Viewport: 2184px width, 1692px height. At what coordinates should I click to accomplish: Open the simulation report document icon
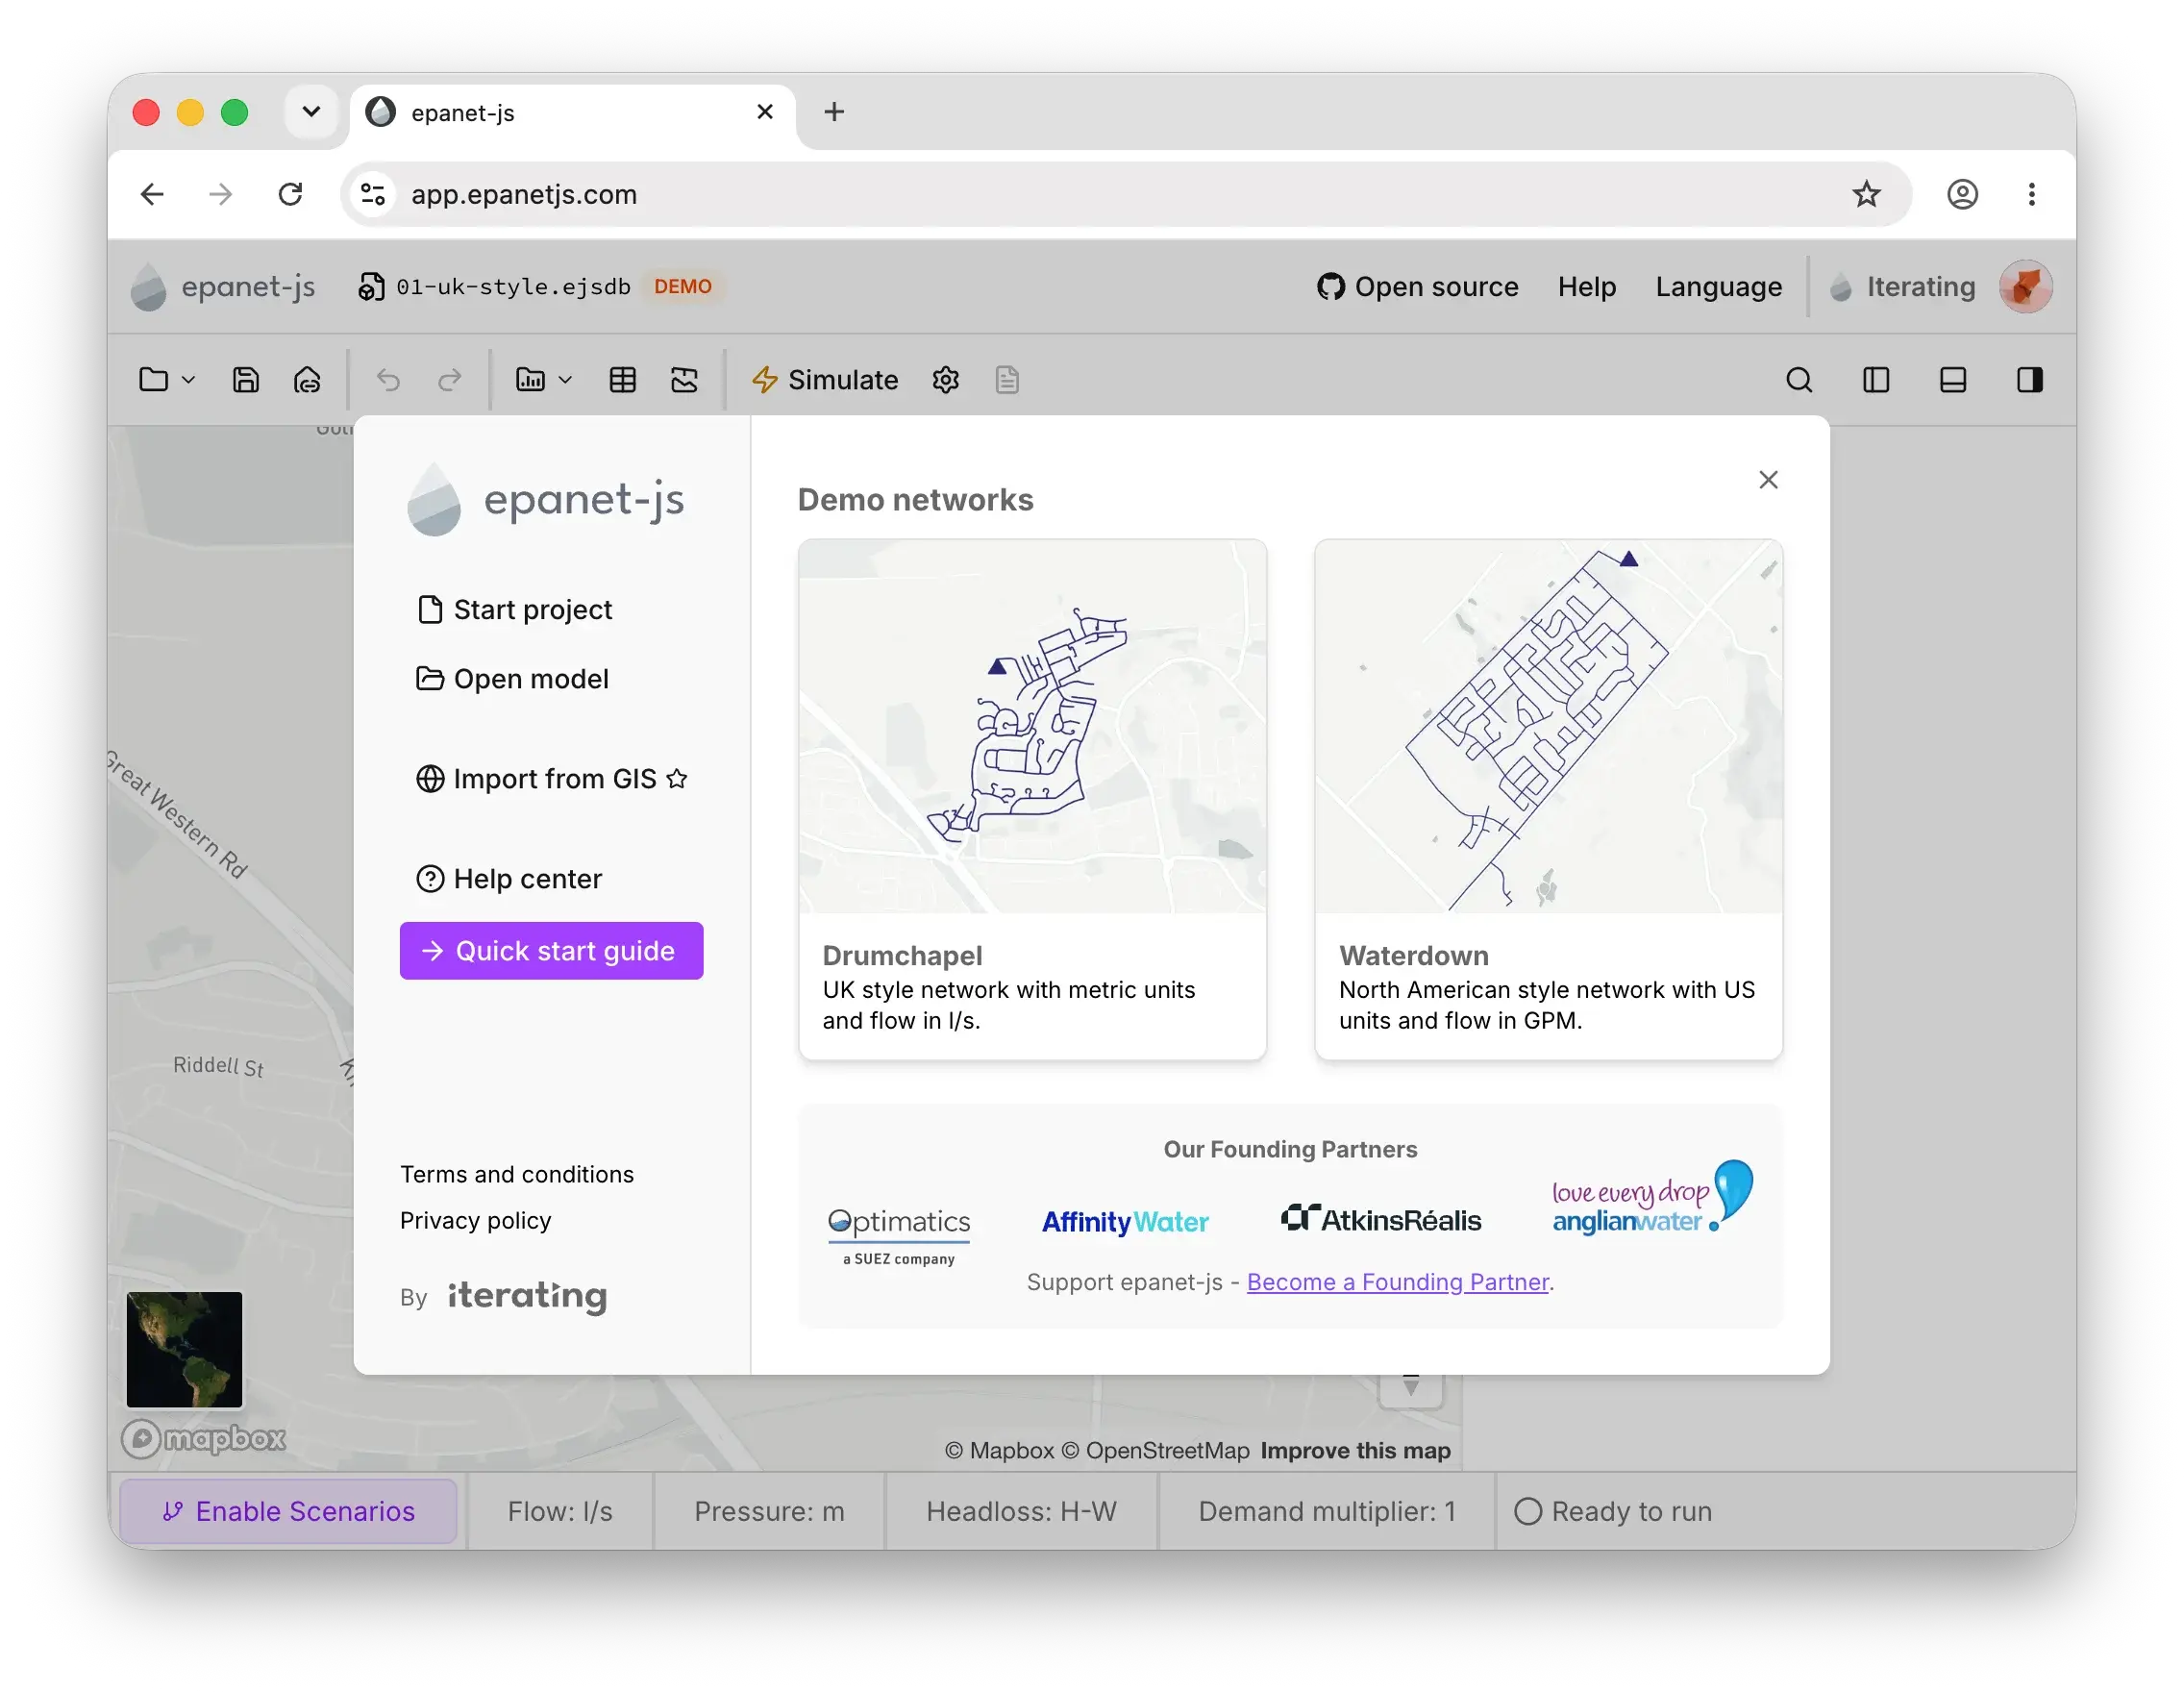[x=1007, y=380]
